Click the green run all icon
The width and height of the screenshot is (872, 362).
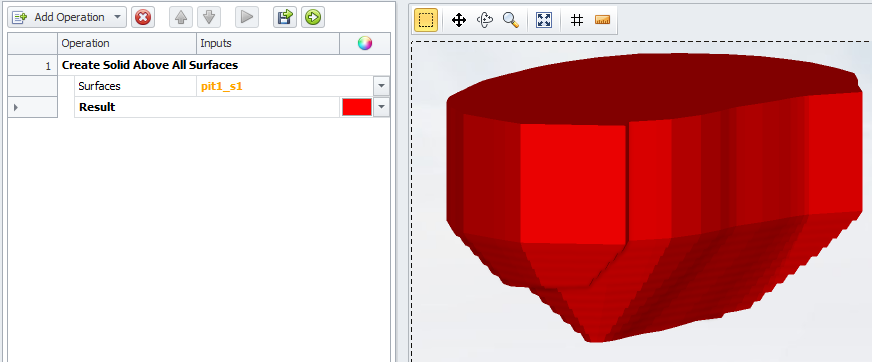point(313,18)
